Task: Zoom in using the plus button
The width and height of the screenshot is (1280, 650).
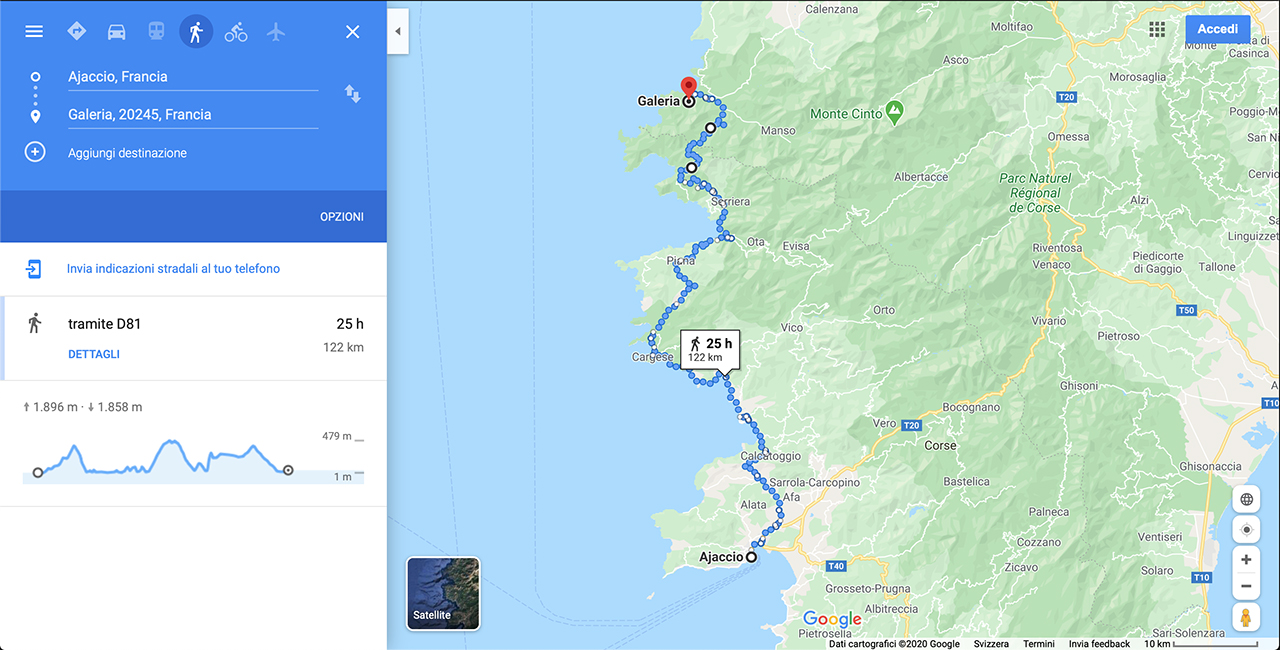Action: [1246, 559]
